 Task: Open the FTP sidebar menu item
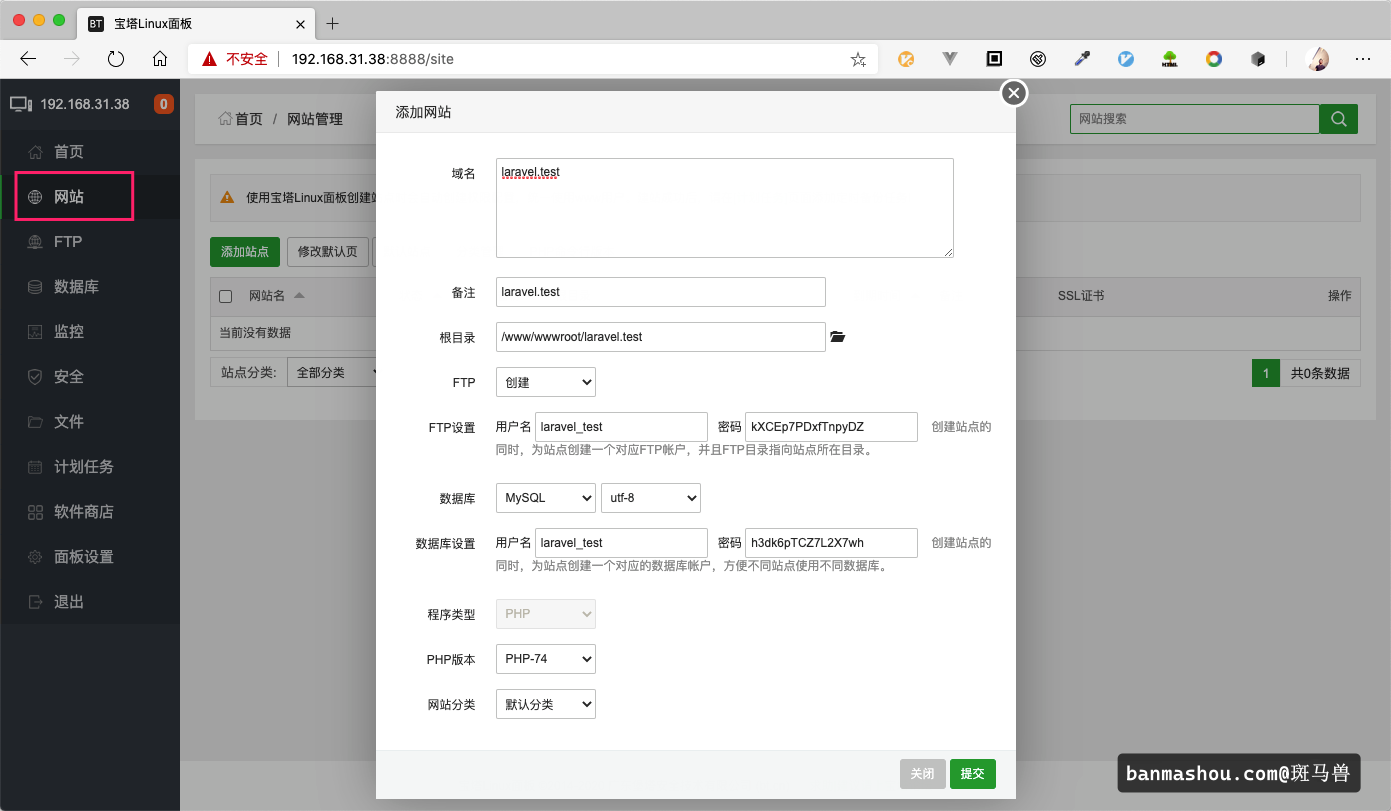click(x=90, y=242)
